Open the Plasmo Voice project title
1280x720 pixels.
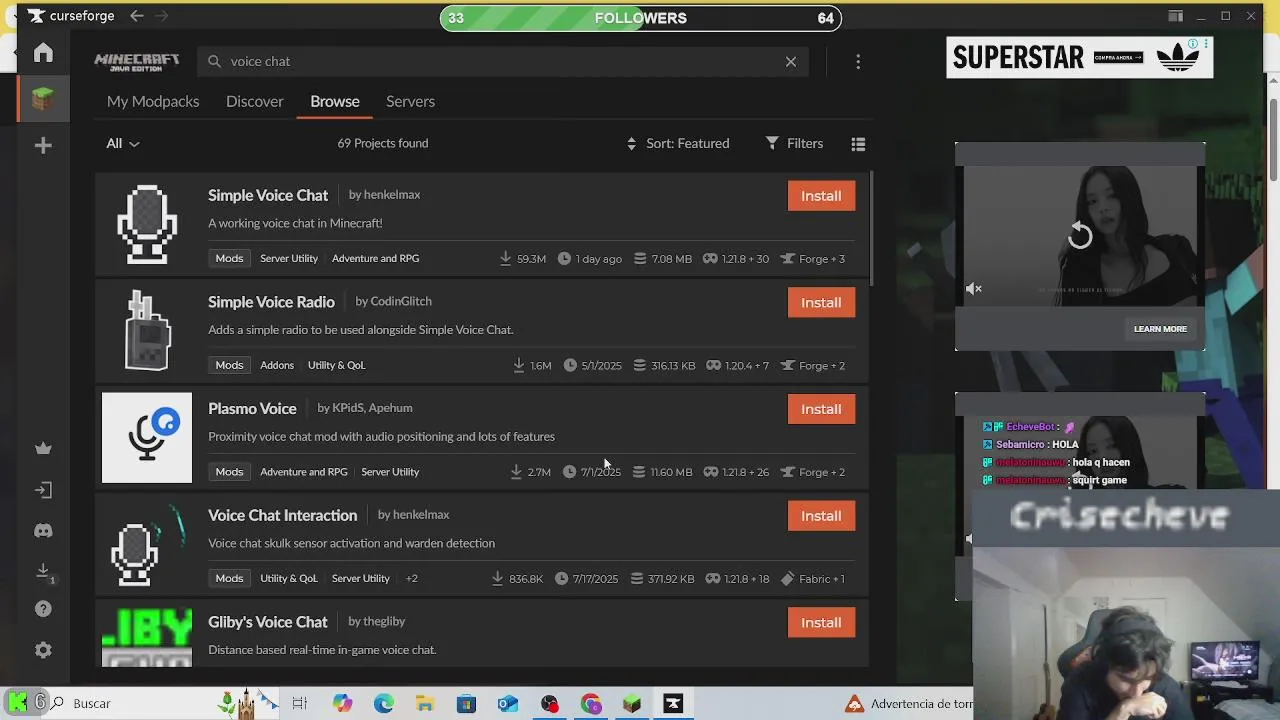pyautogui.click(x=252, y=409)
